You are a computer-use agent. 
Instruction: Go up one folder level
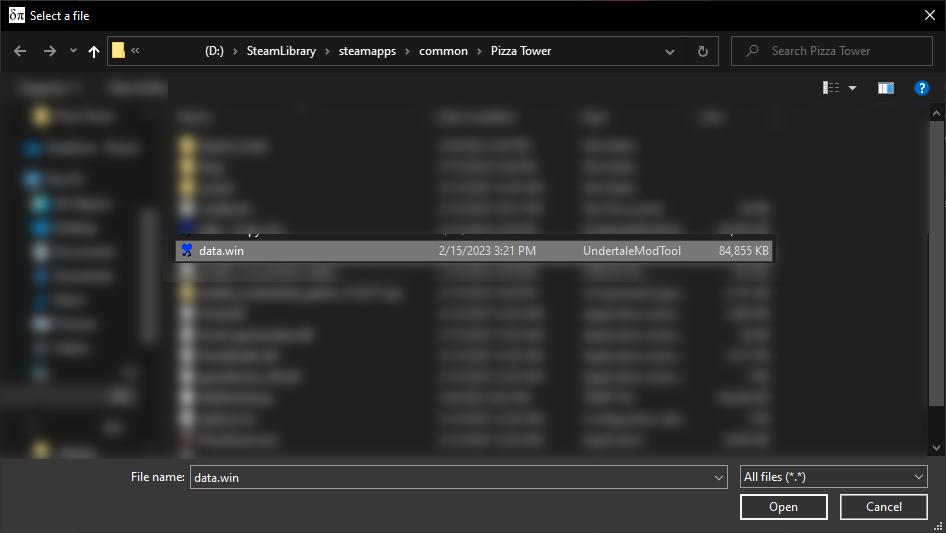click(x=94, y=51)
